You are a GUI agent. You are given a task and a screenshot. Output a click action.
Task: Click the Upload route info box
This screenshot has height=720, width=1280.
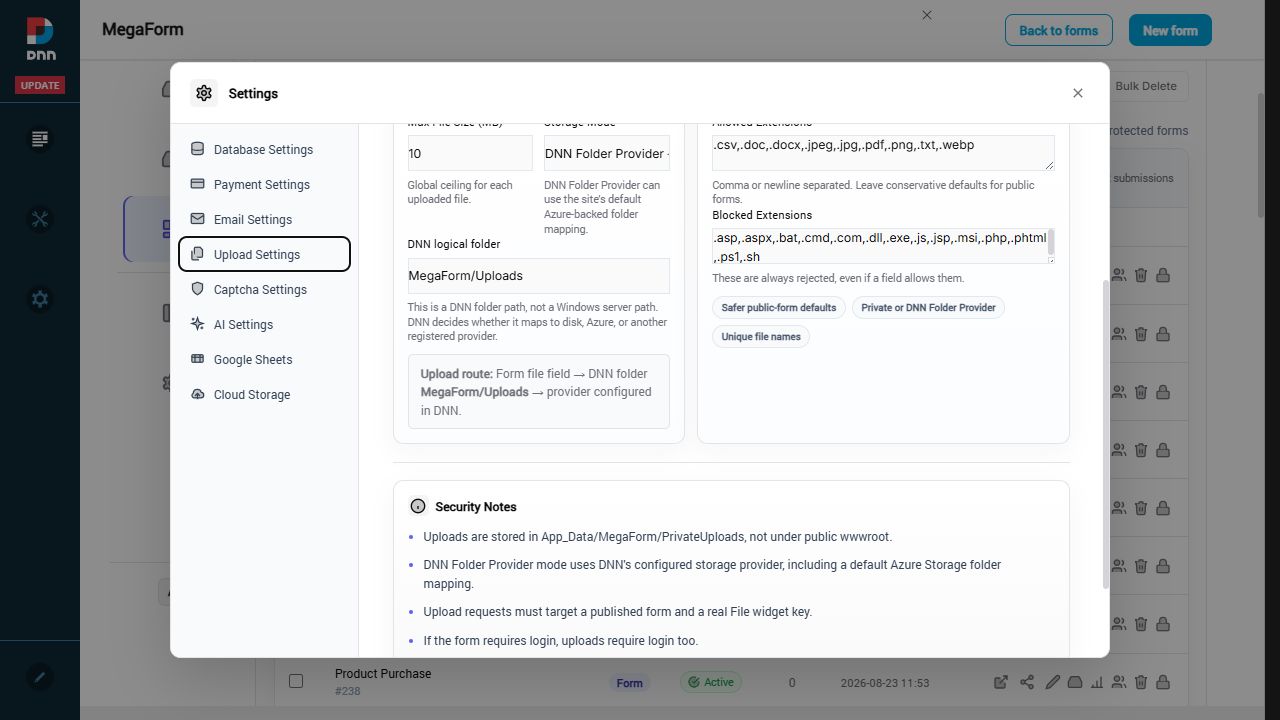[x=539, y=392]
